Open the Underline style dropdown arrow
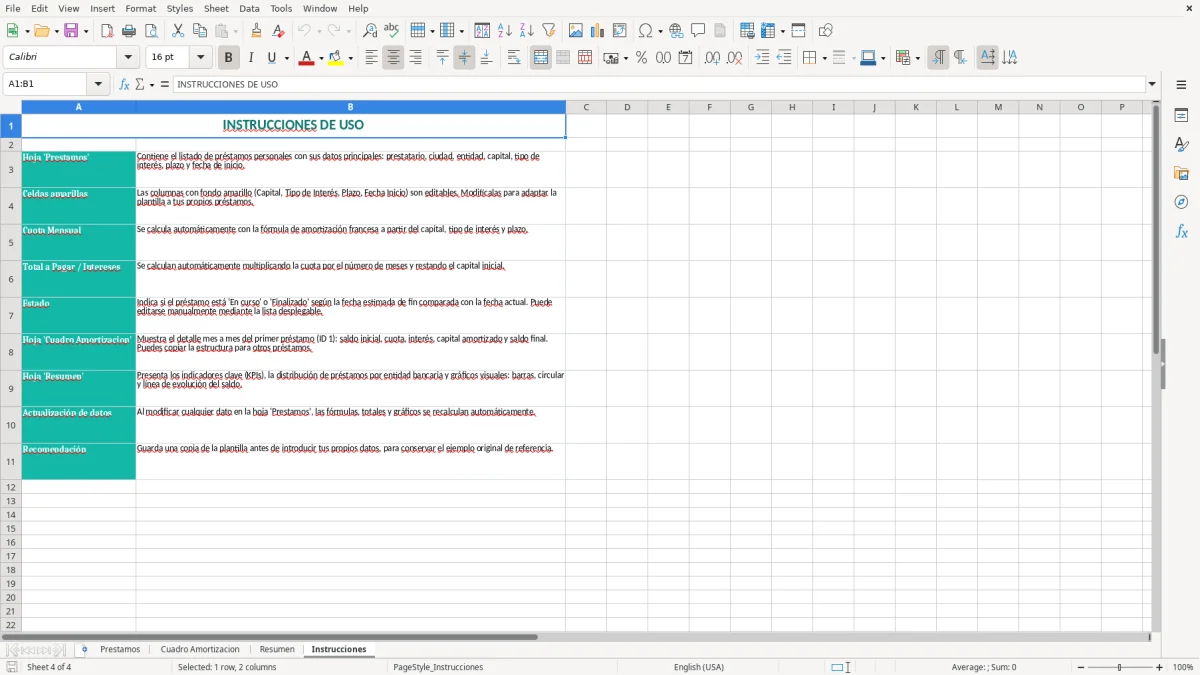Image resolution: width=1200 pixels, height=675 pixels. pyautogui.click(x=287, y=58)
